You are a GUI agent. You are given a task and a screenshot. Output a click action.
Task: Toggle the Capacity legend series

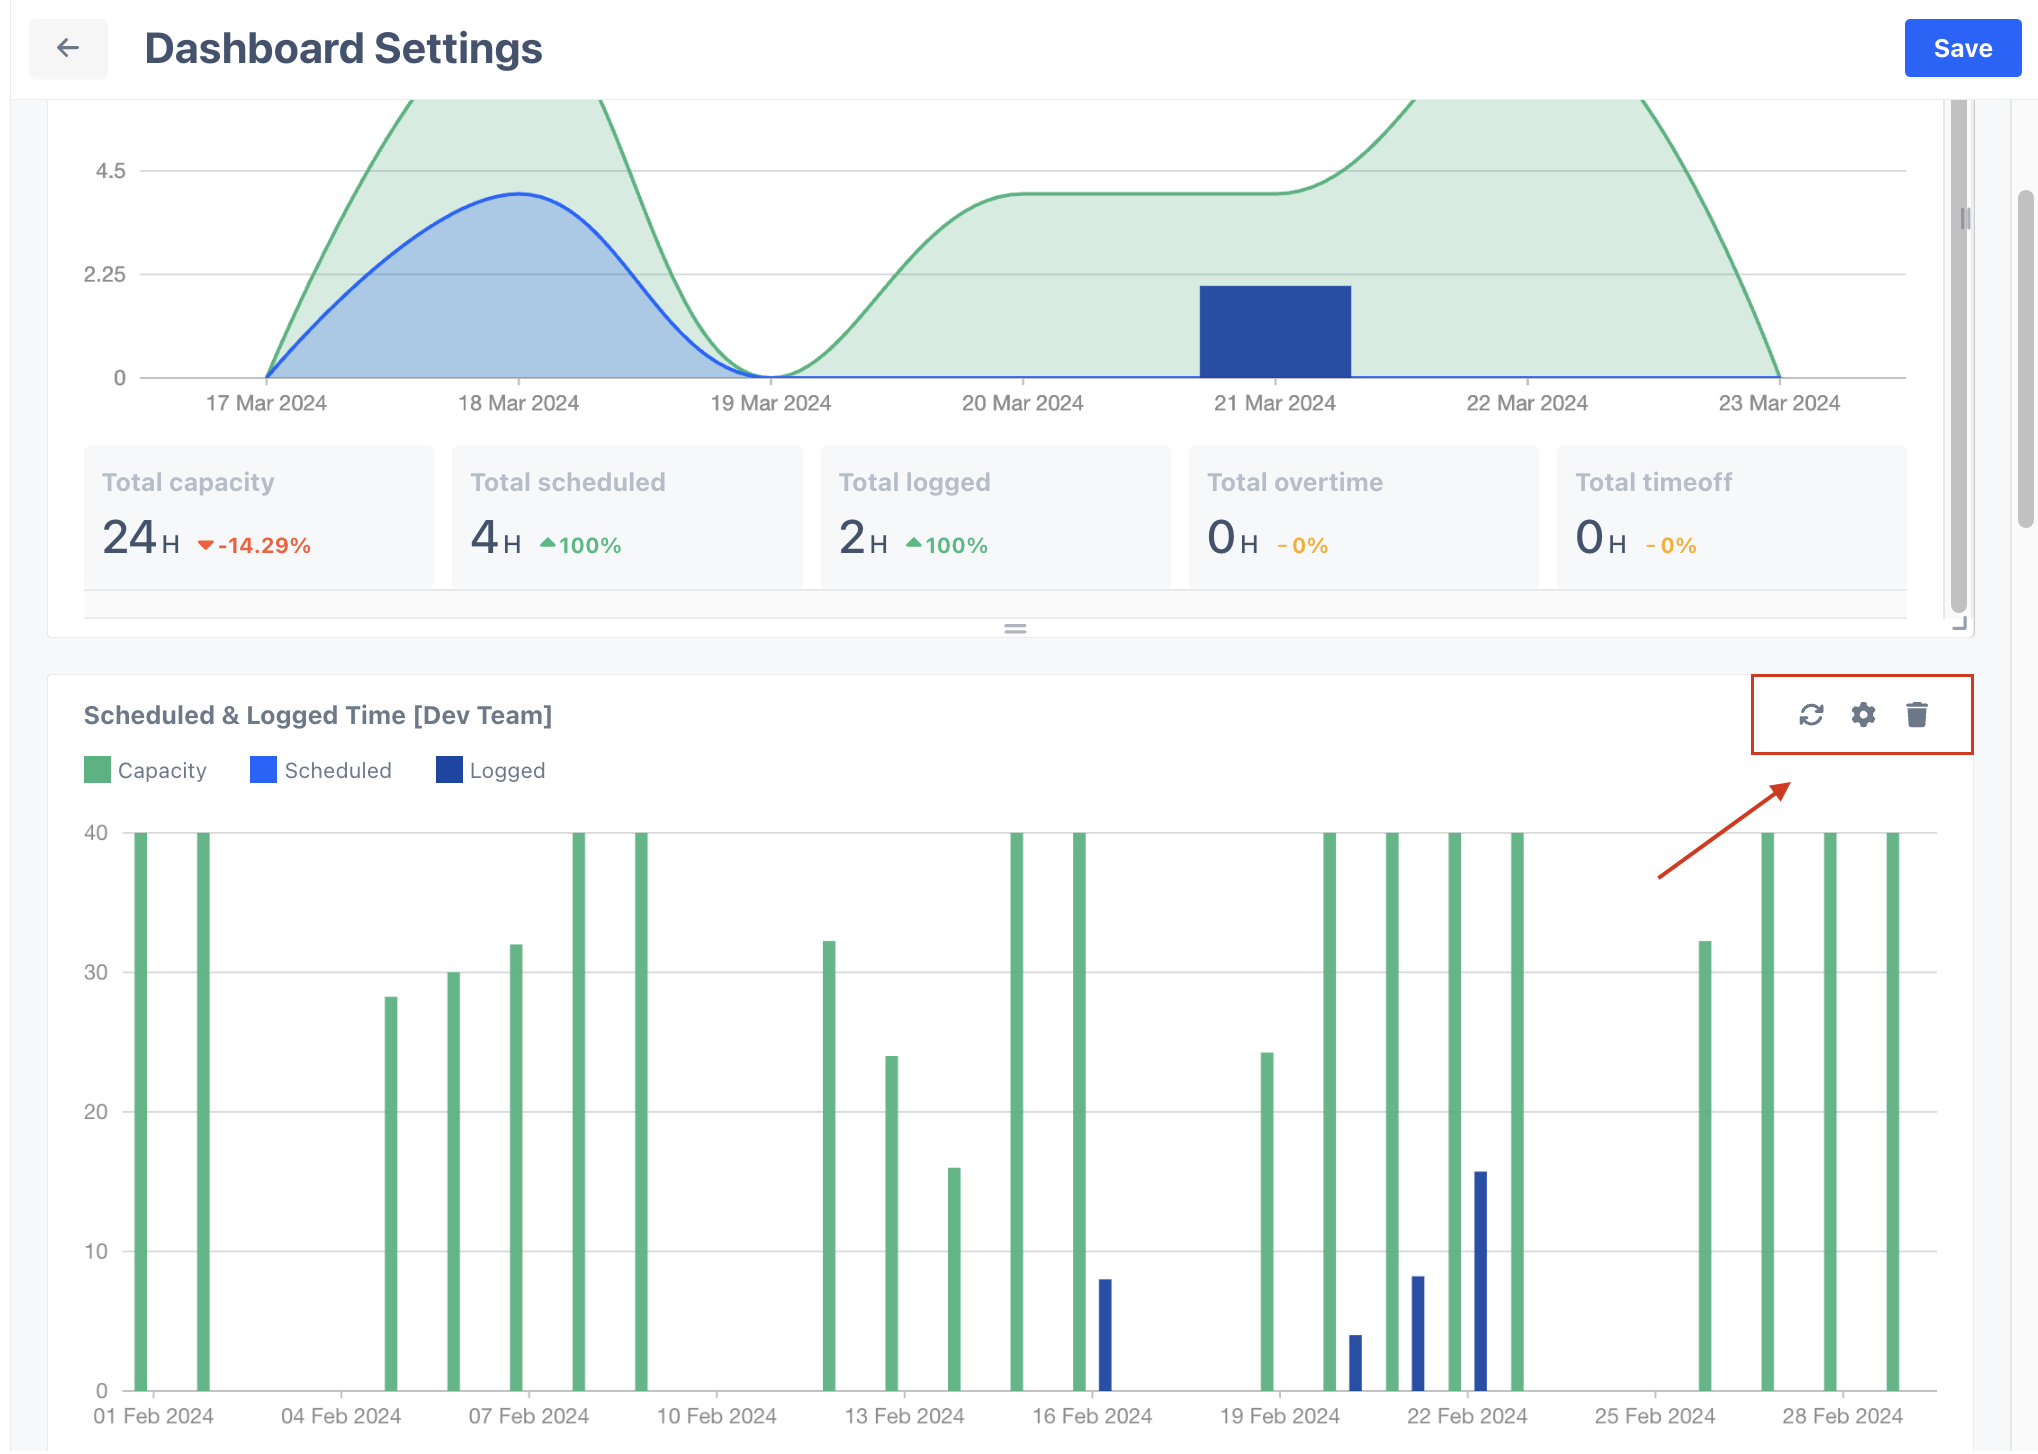click(x=146, y=770)
